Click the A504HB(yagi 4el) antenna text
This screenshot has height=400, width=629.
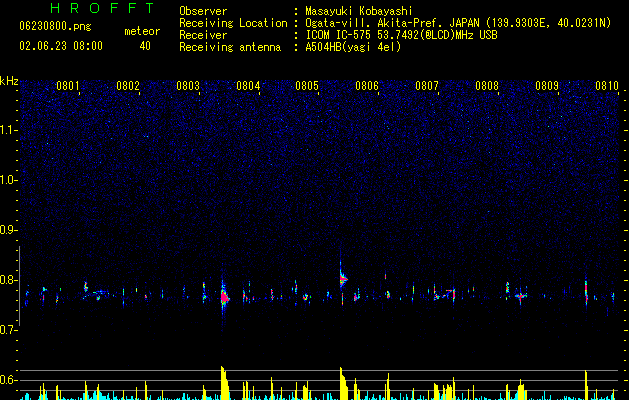353,47
